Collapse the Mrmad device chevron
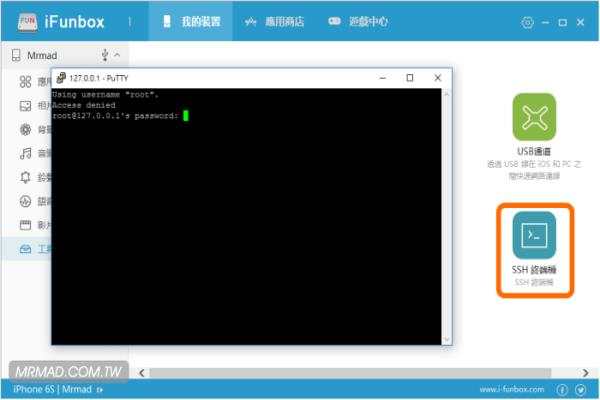 [x=117, y=56]
